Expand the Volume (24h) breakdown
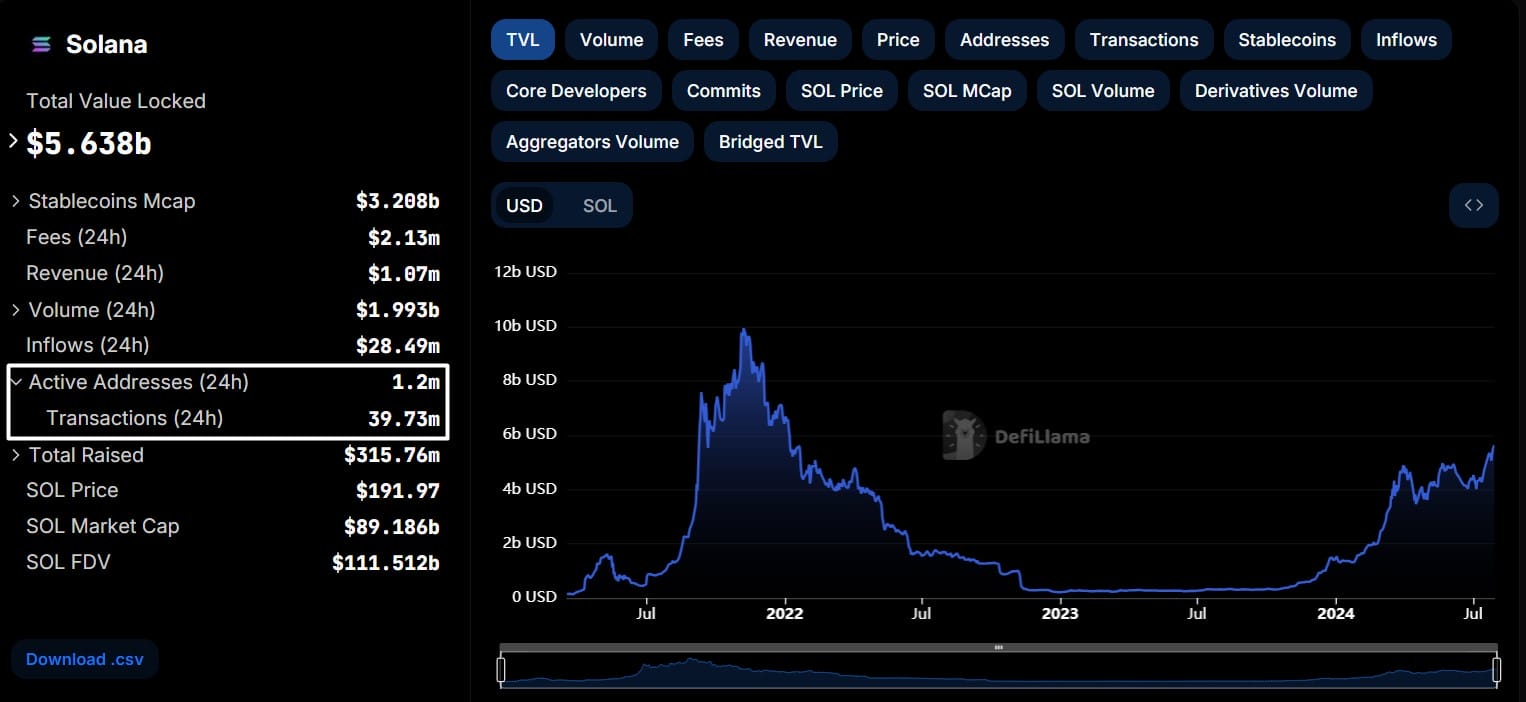The width and height of the screenshot is (1526, 702). (x=16, y=310)
